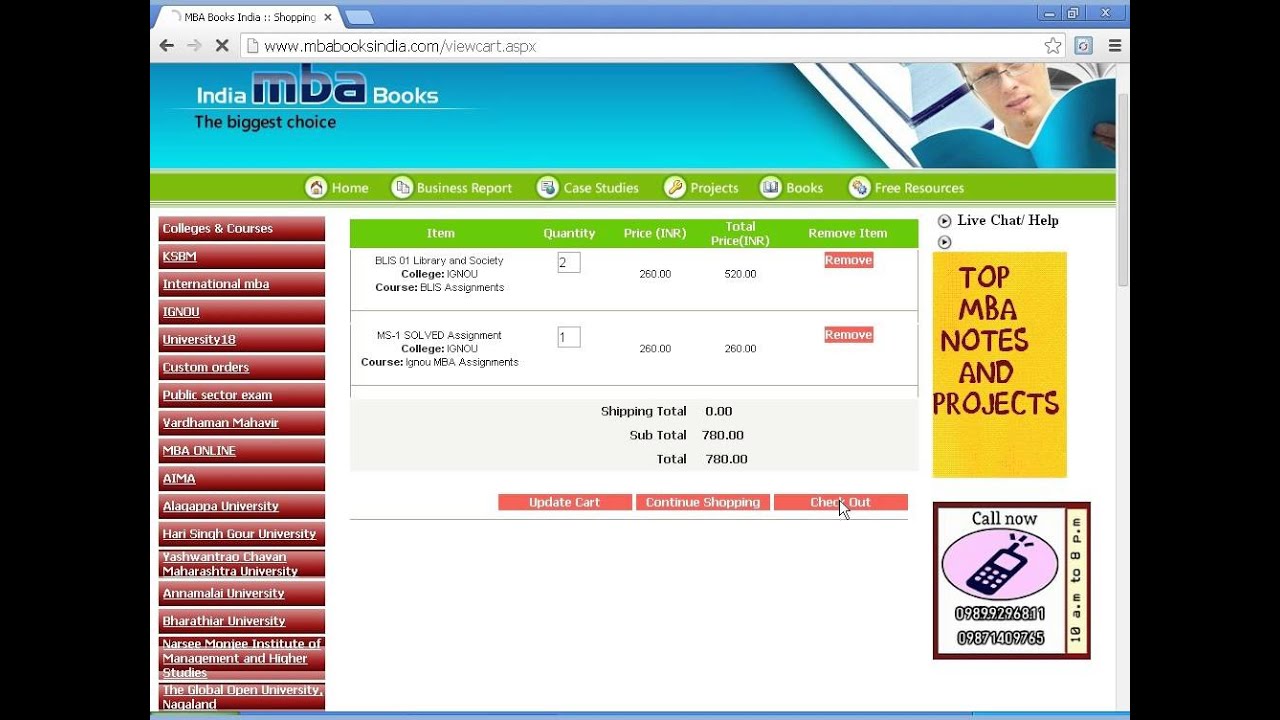Open The Global Open University, Nagaland link

pos(242,697)
